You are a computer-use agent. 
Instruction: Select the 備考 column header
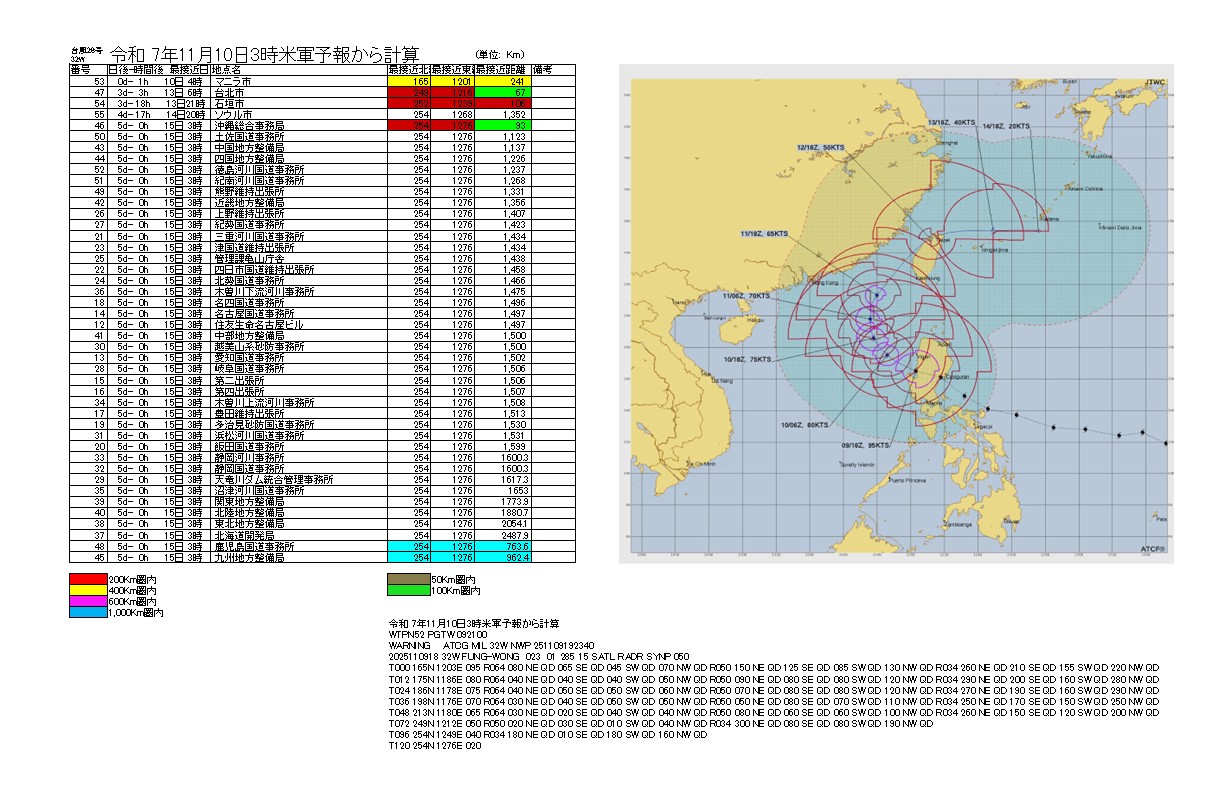click(543, 70)
